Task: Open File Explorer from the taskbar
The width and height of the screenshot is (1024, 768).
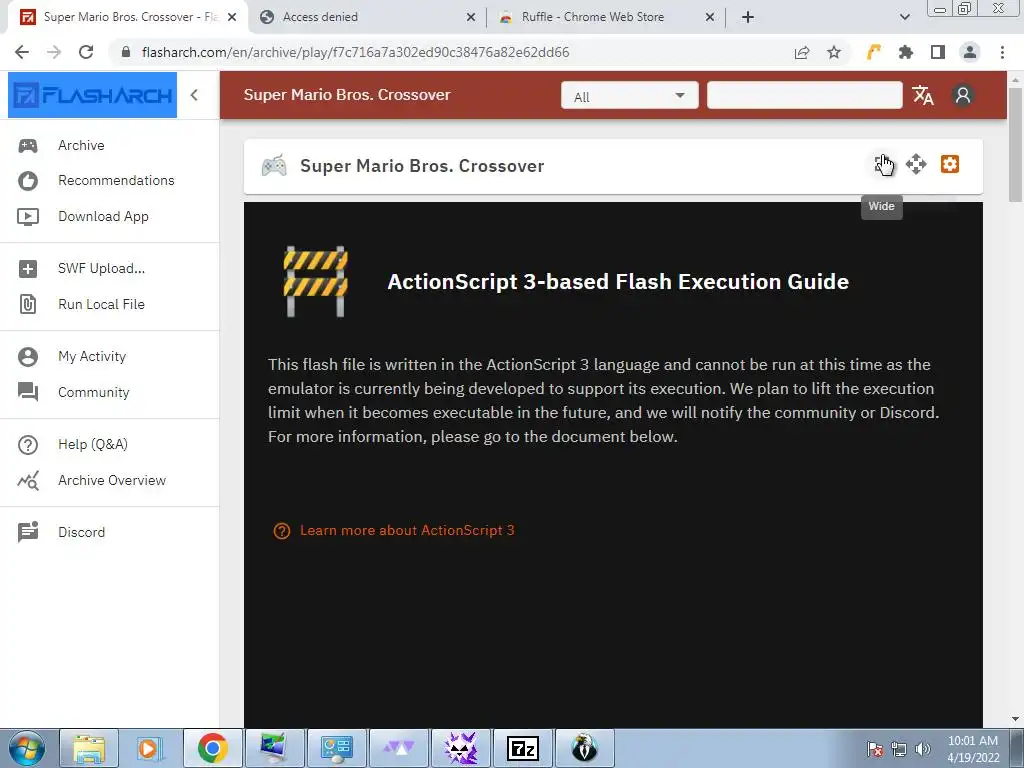Action: pyautogui.click(x=89, y=748)
